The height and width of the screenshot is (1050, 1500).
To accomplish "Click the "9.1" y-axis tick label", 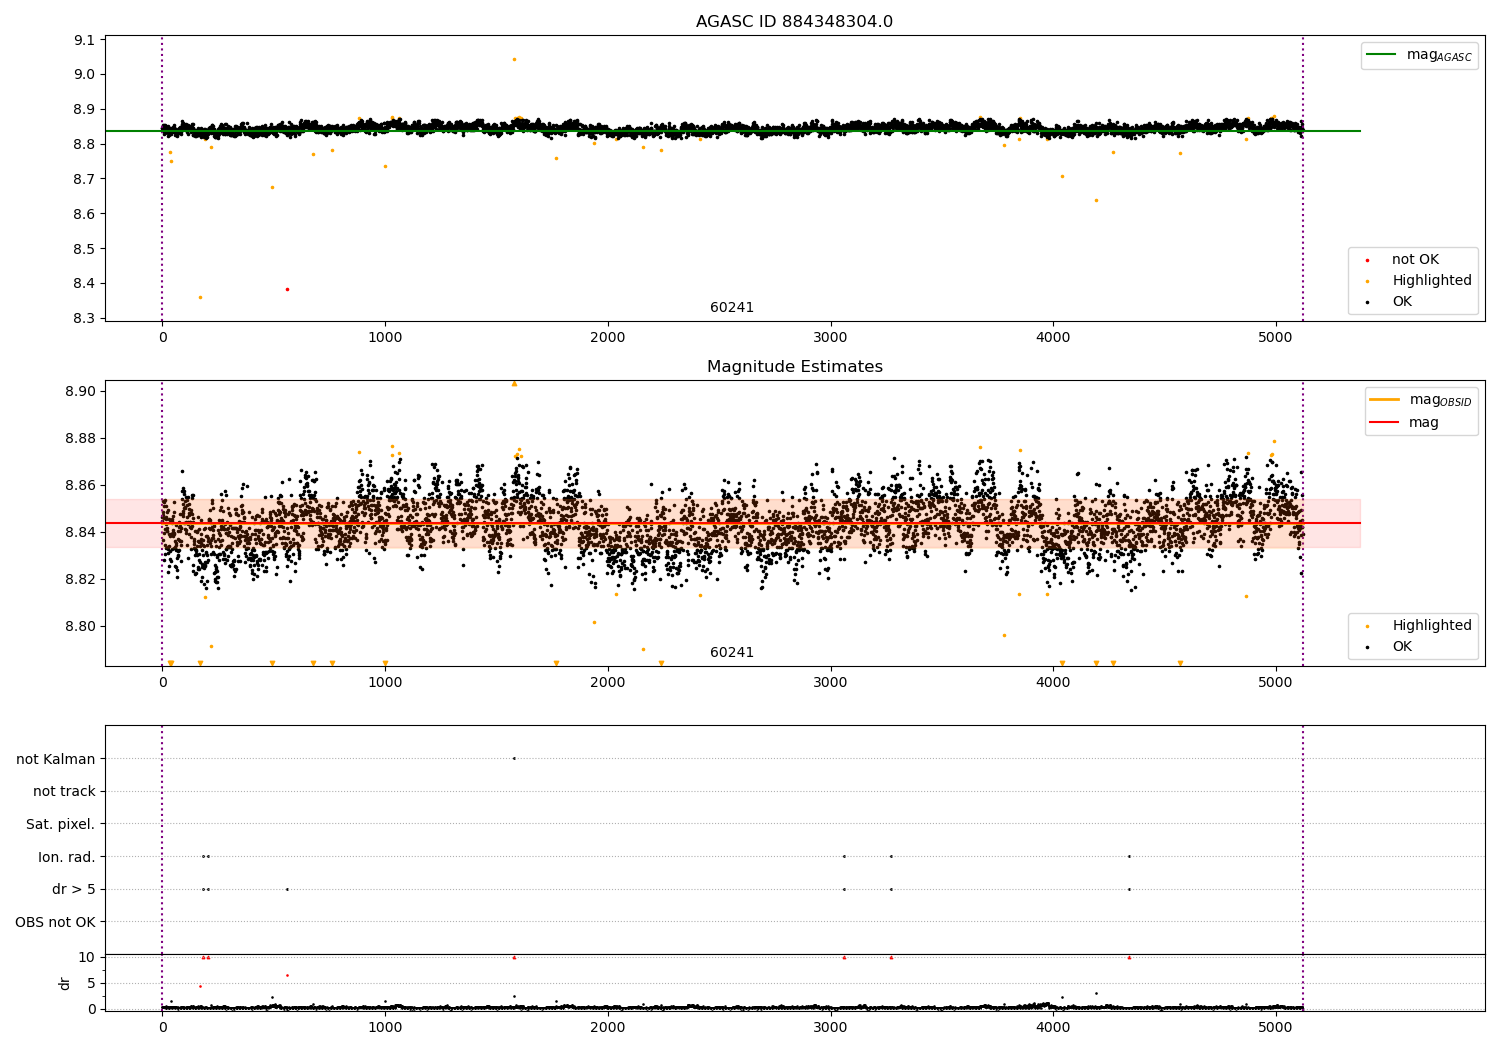I will (85, 40).
